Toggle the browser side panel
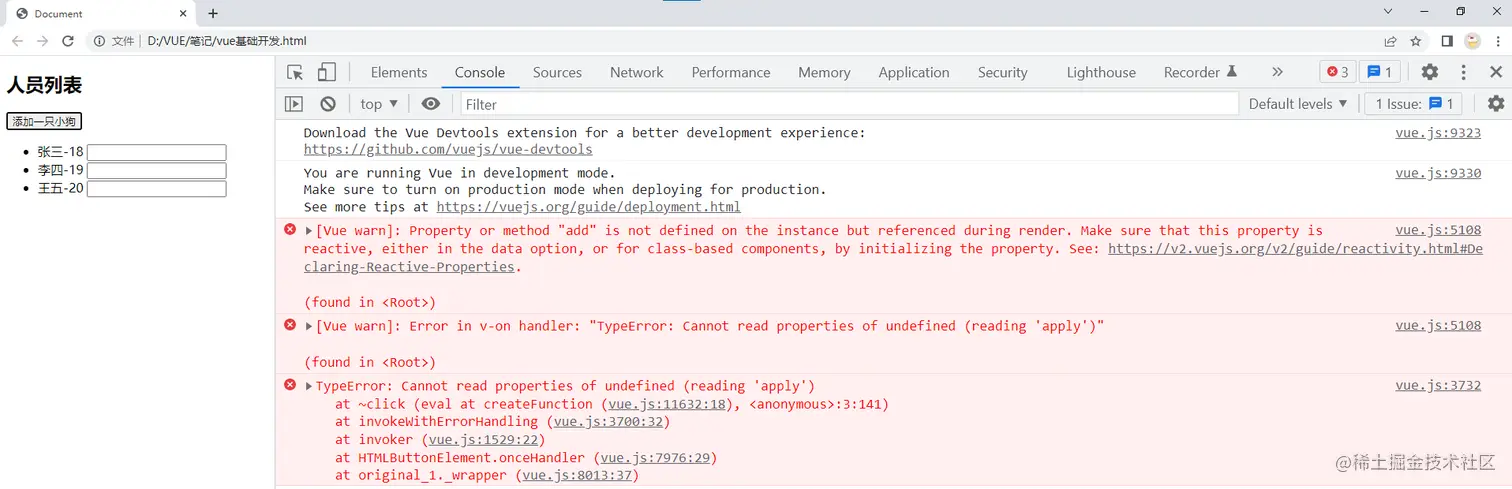This screenshot has width=1512, height=489. pos(1446,41)
